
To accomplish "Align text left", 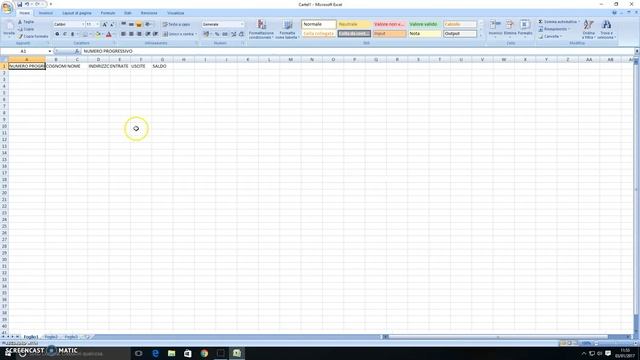I will tap(123, 34).
